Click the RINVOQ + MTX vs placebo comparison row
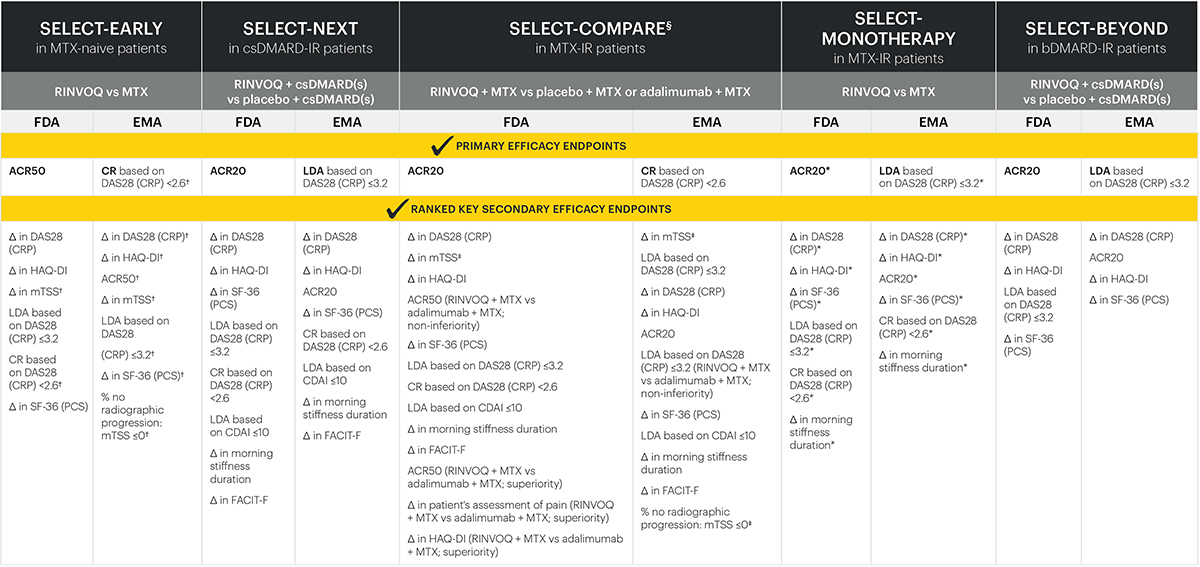Screen dimensions: 1200x567 point(590,91)
